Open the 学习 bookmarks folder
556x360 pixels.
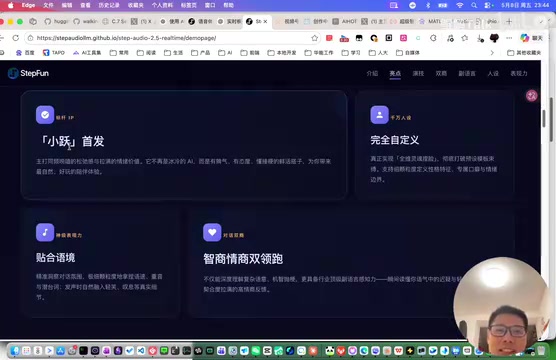351,52
